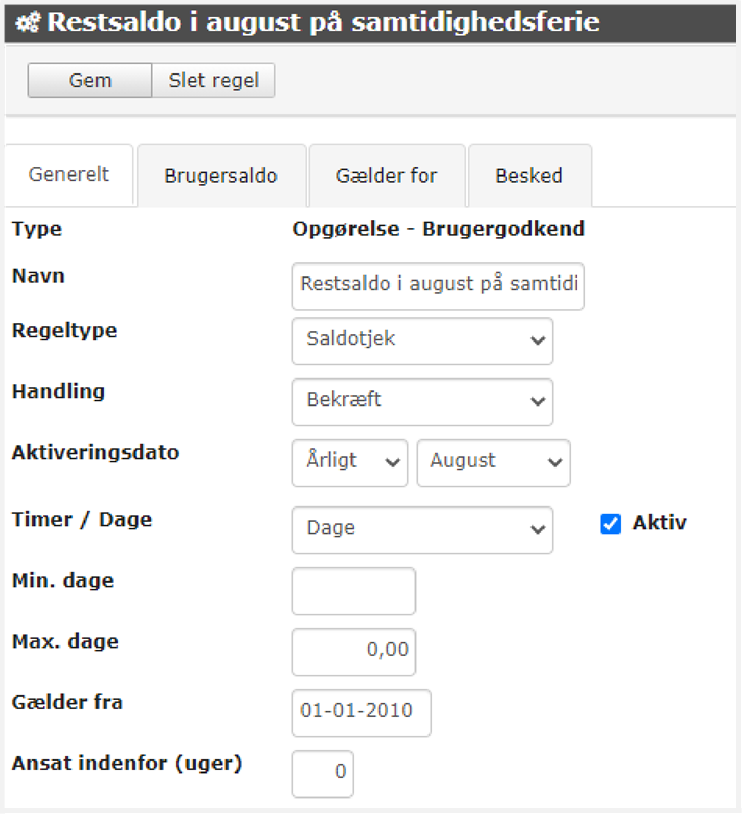Open the Timer / Dage dropdown
Image resolution: width=742 pixels, height=814 pixels.
point(422,529)
